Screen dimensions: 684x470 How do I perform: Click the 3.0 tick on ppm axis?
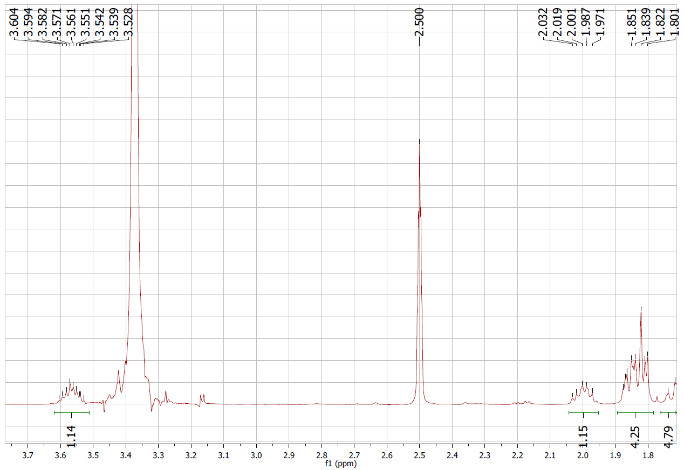click(x=256, y=453)
